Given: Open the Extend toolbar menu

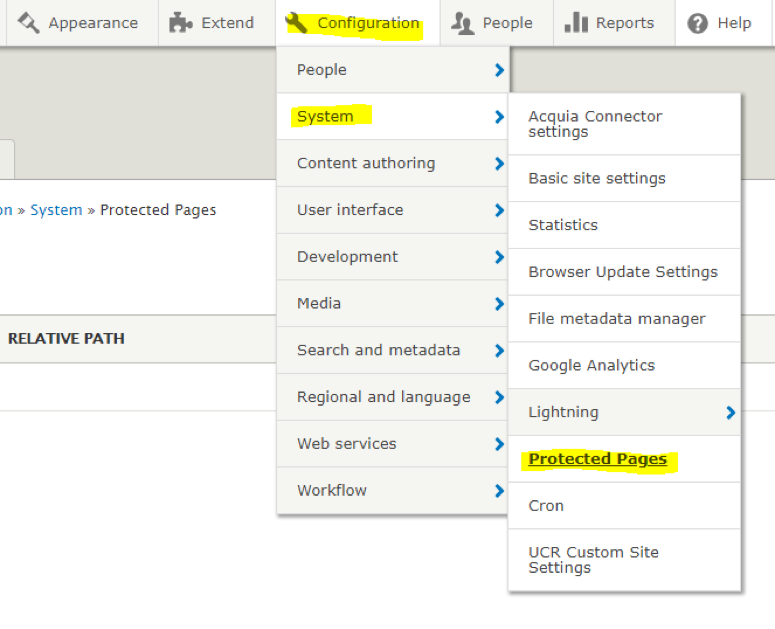Looking at the screenshot, I should pyautogui.click(x=217, y=23).
